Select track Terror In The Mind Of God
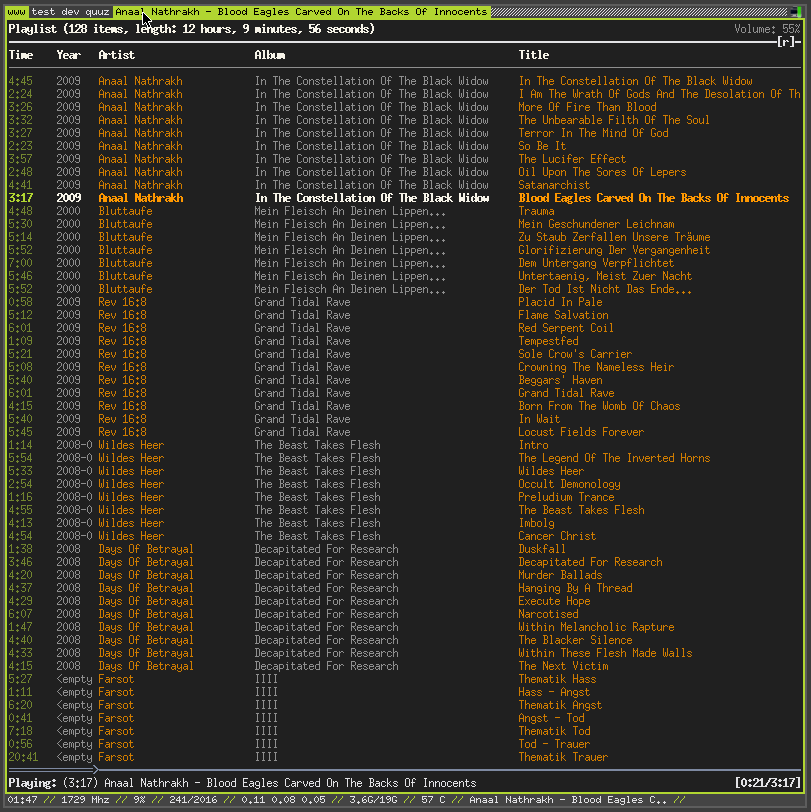Viewport: 811px width, 812px height. [593, 133]
